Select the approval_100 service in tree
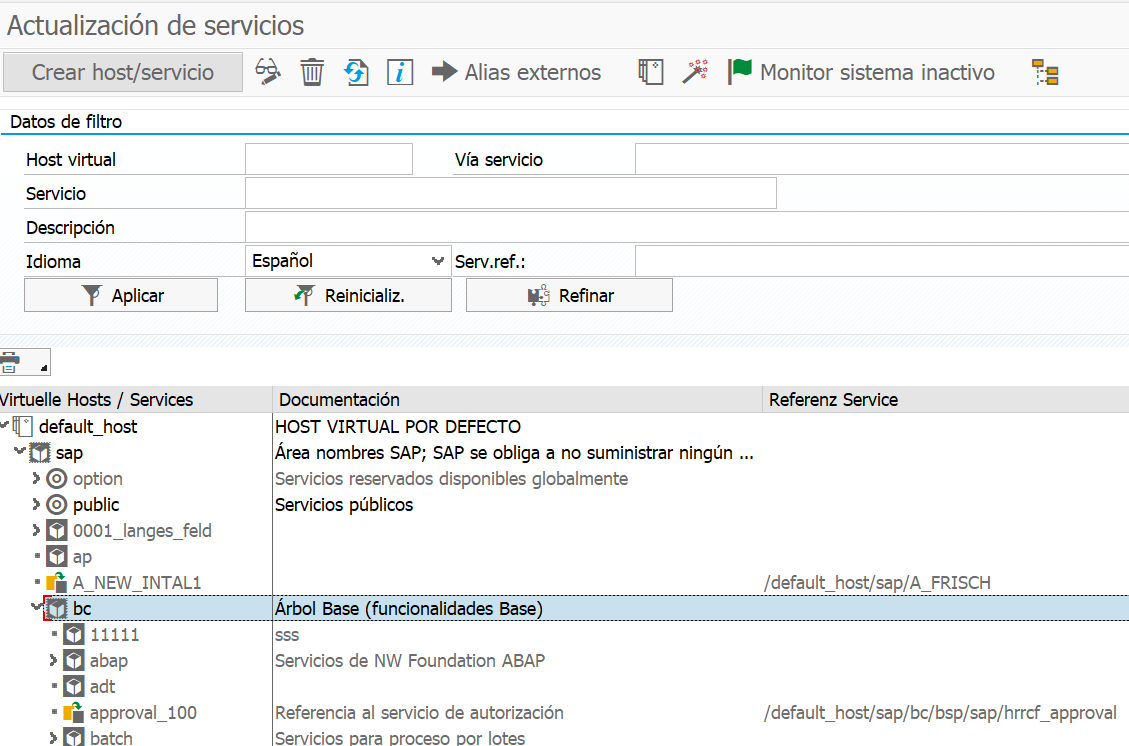1129x746 pixels. click(142, 713)
